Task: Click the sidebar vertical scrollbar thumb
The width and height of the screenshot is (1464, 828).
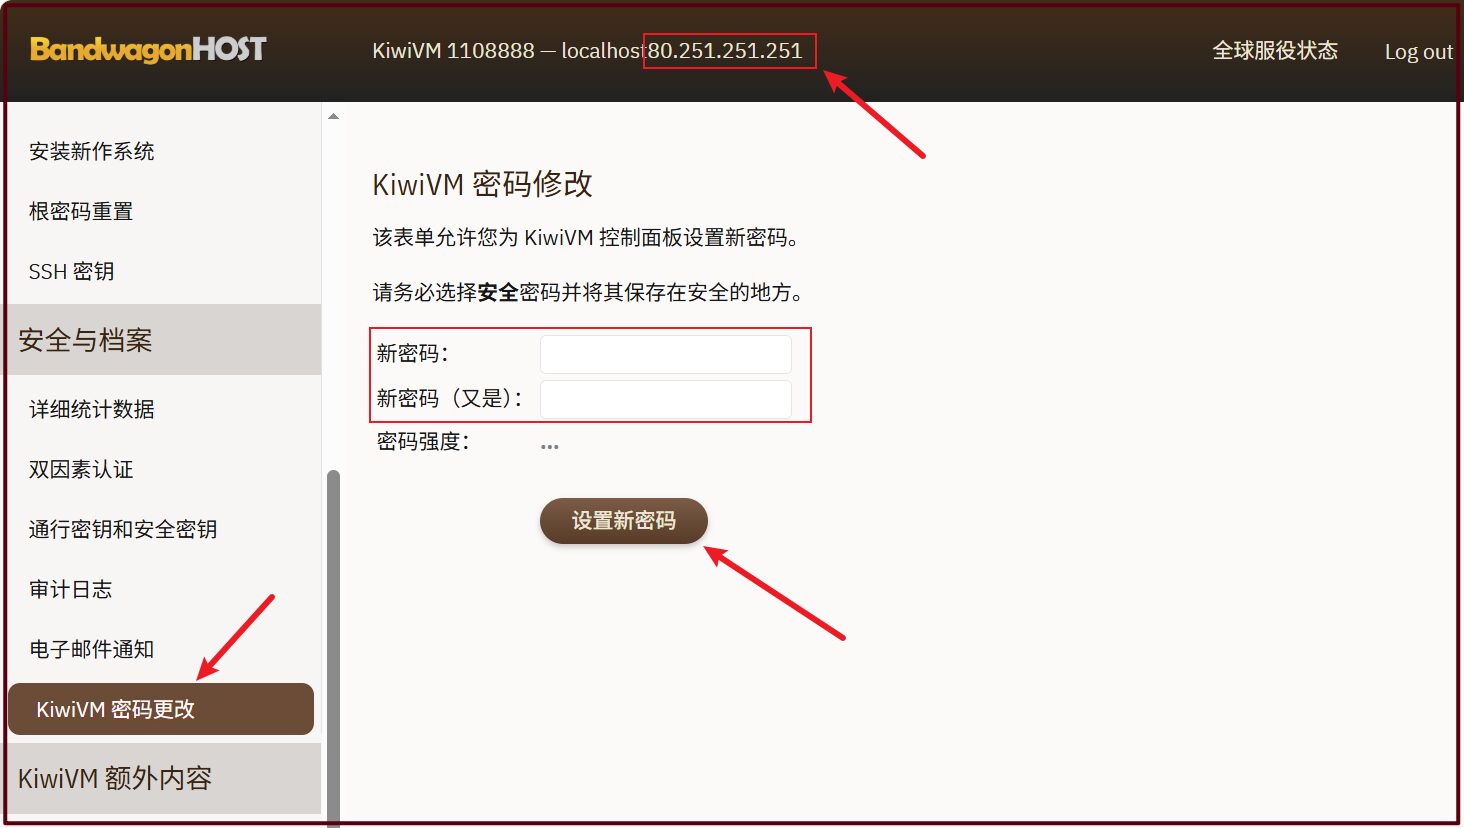Action: coord(334,640)
